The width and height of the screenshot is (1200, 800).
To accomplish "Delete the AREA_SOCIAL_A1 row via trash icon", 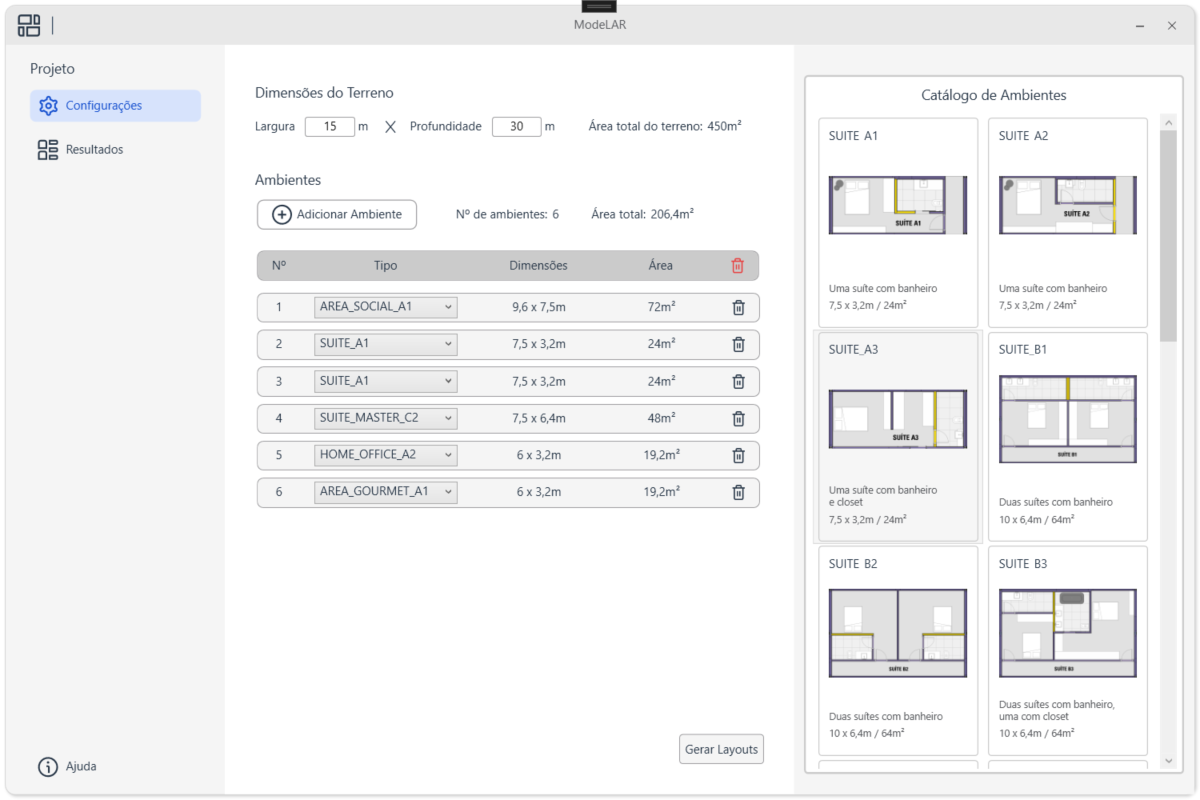I will pyautogui.click(x=738, y=308).
